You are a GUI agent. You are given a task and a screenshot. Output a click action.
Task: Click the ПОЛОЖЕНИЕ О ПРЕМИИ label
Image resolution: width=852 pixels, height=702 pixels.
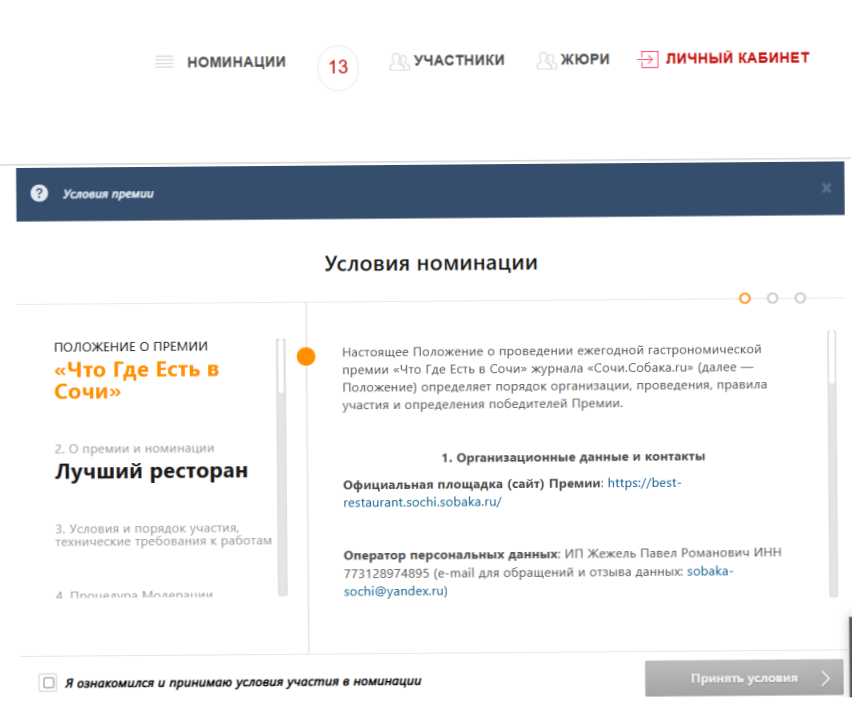pyautogui.click(x=131, y=347)
